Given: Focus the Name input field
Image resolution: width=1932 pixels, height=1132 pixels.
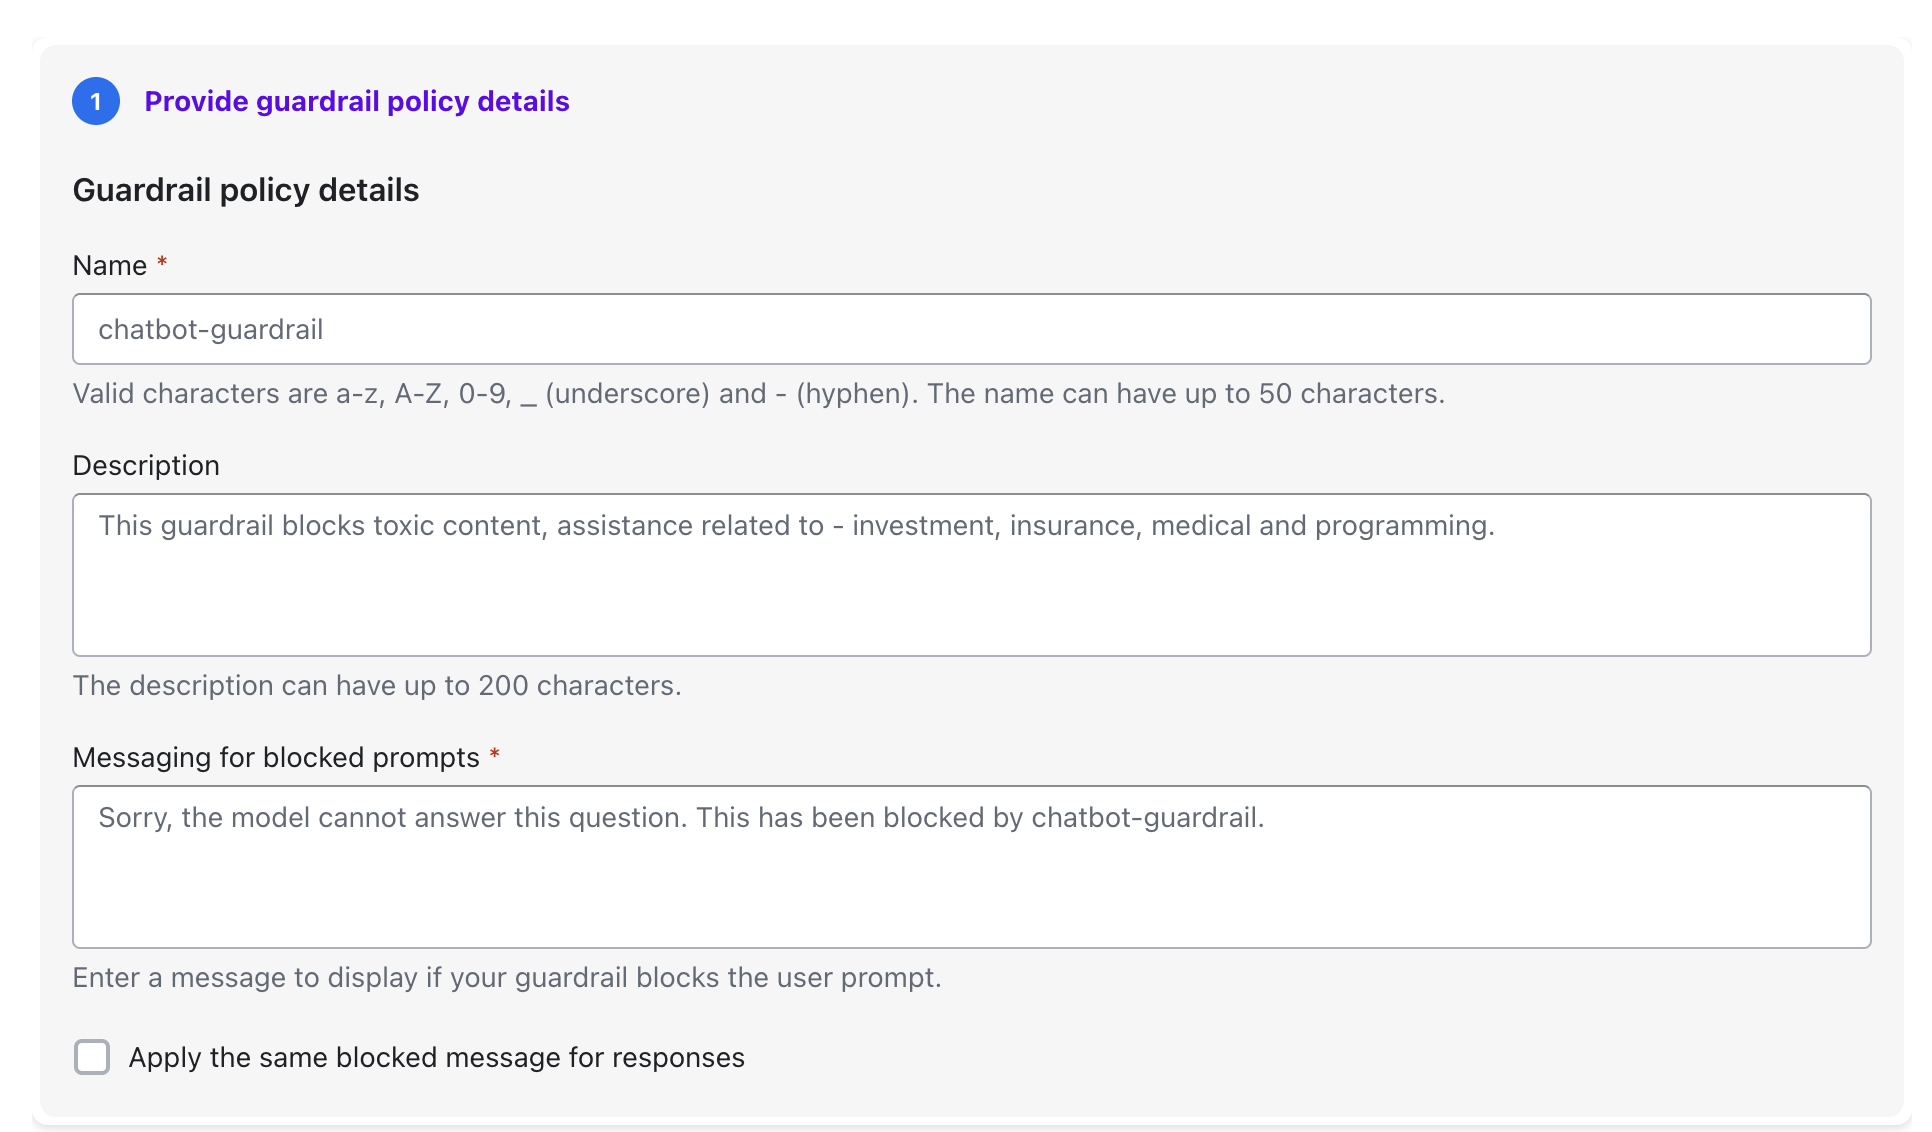Looking at the screenshot, I should click(x=971, y=329).
